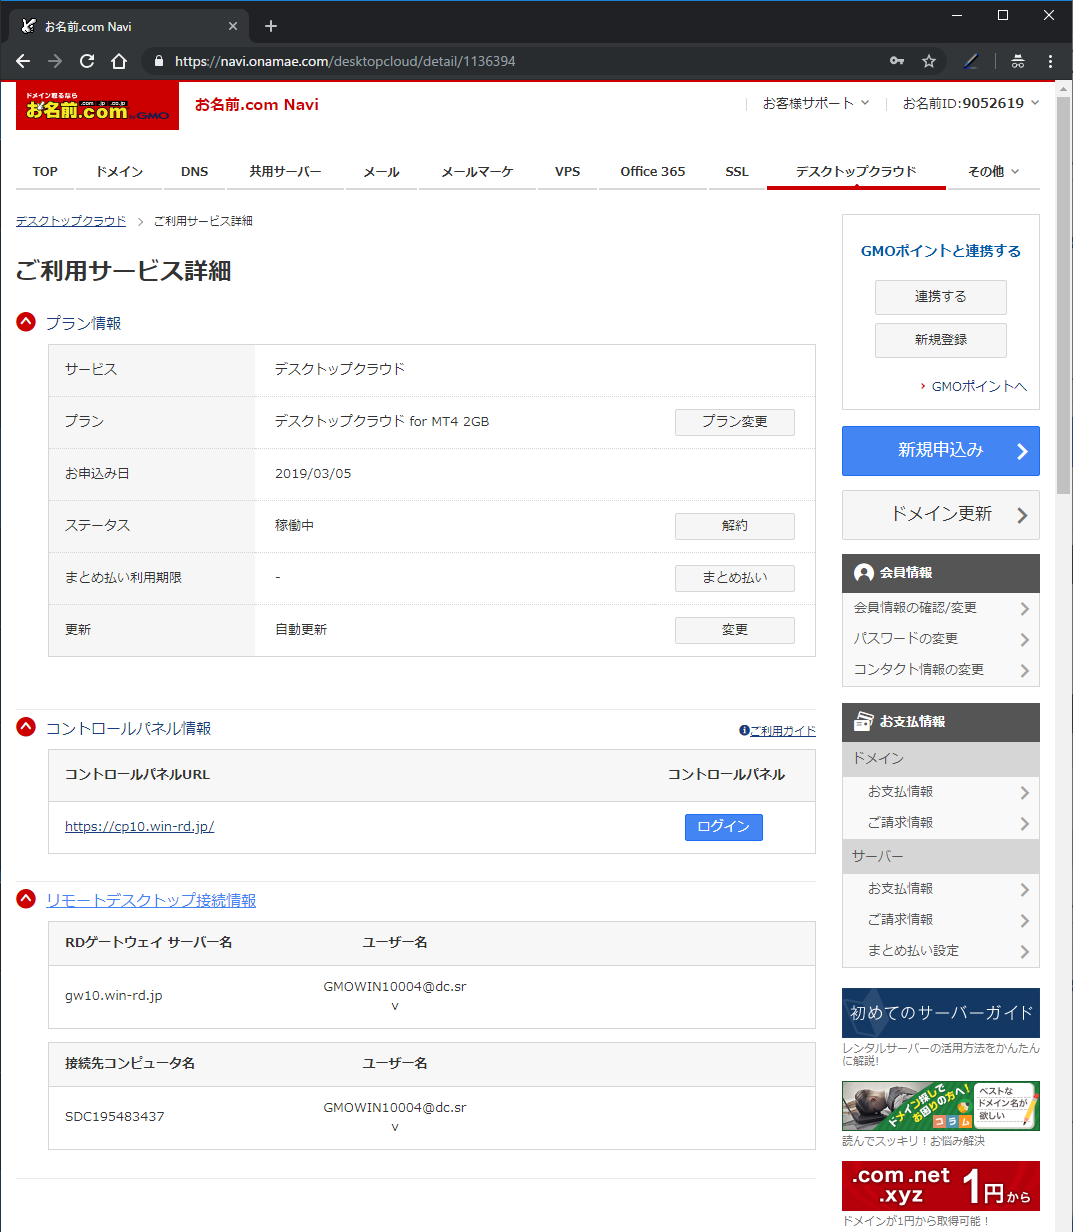Click the 変更 button in 更新 row
The height and width of the screenshot is (1232, 1073).
pos(735,630)
